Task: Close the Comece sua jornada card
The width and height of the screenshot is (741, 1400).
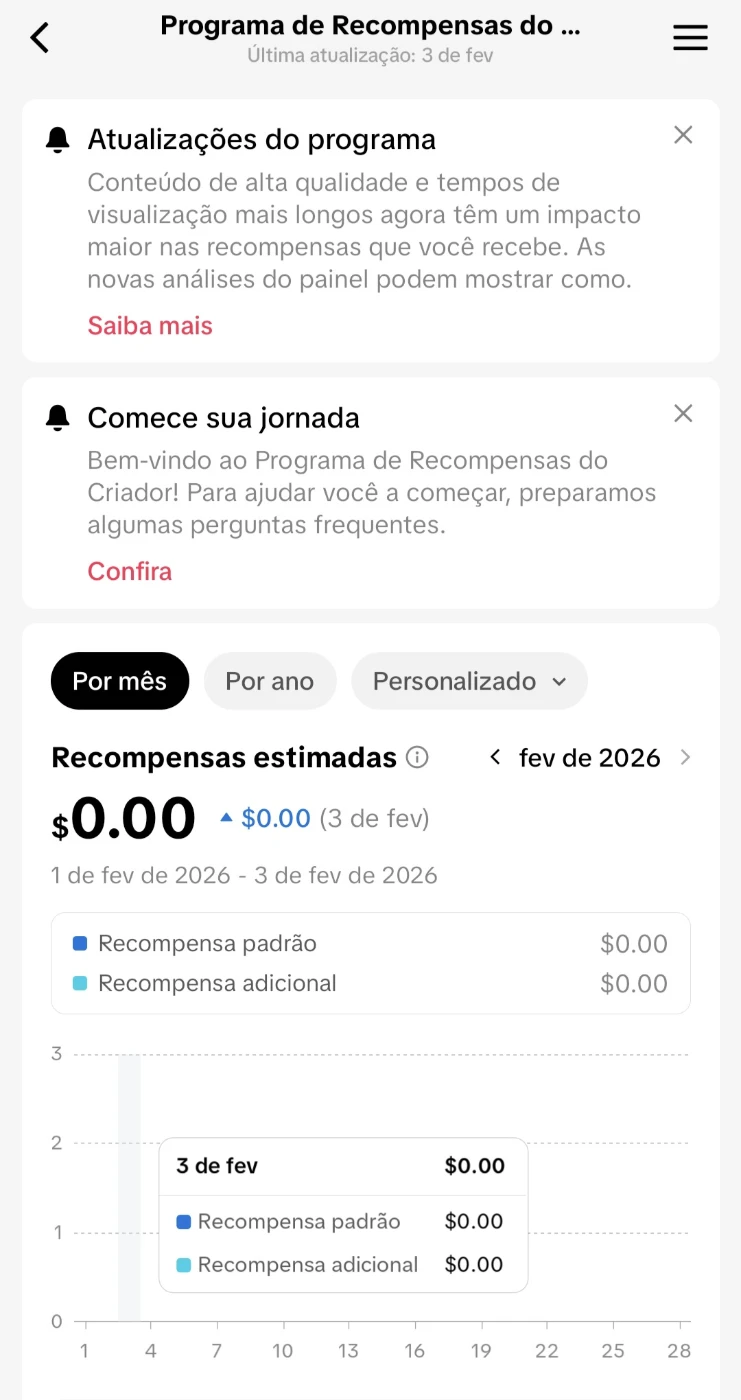Action: pos(683,413)
